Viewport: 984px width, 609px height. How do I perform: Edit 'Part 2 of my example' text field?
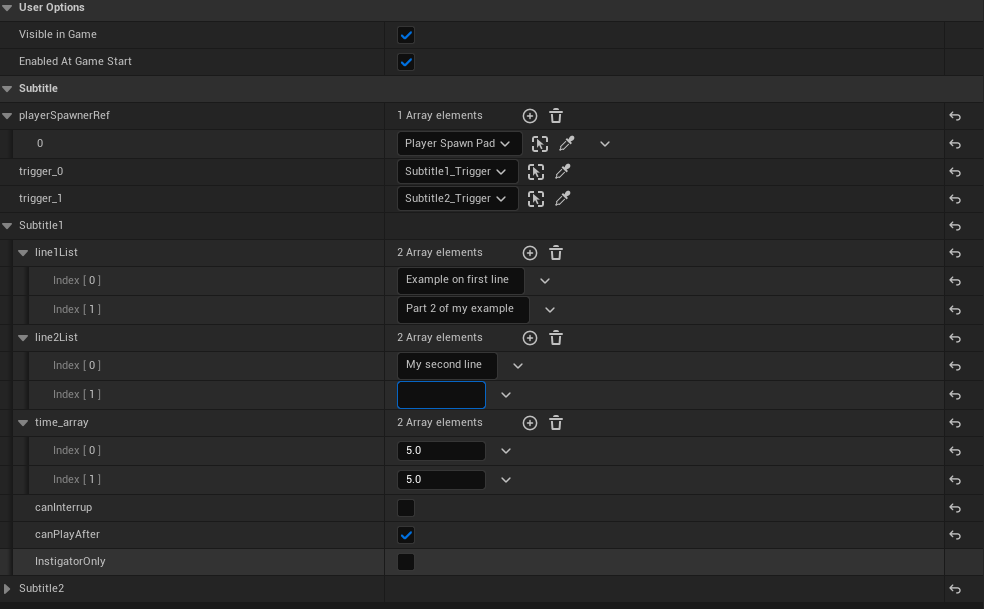coord(463,310)
